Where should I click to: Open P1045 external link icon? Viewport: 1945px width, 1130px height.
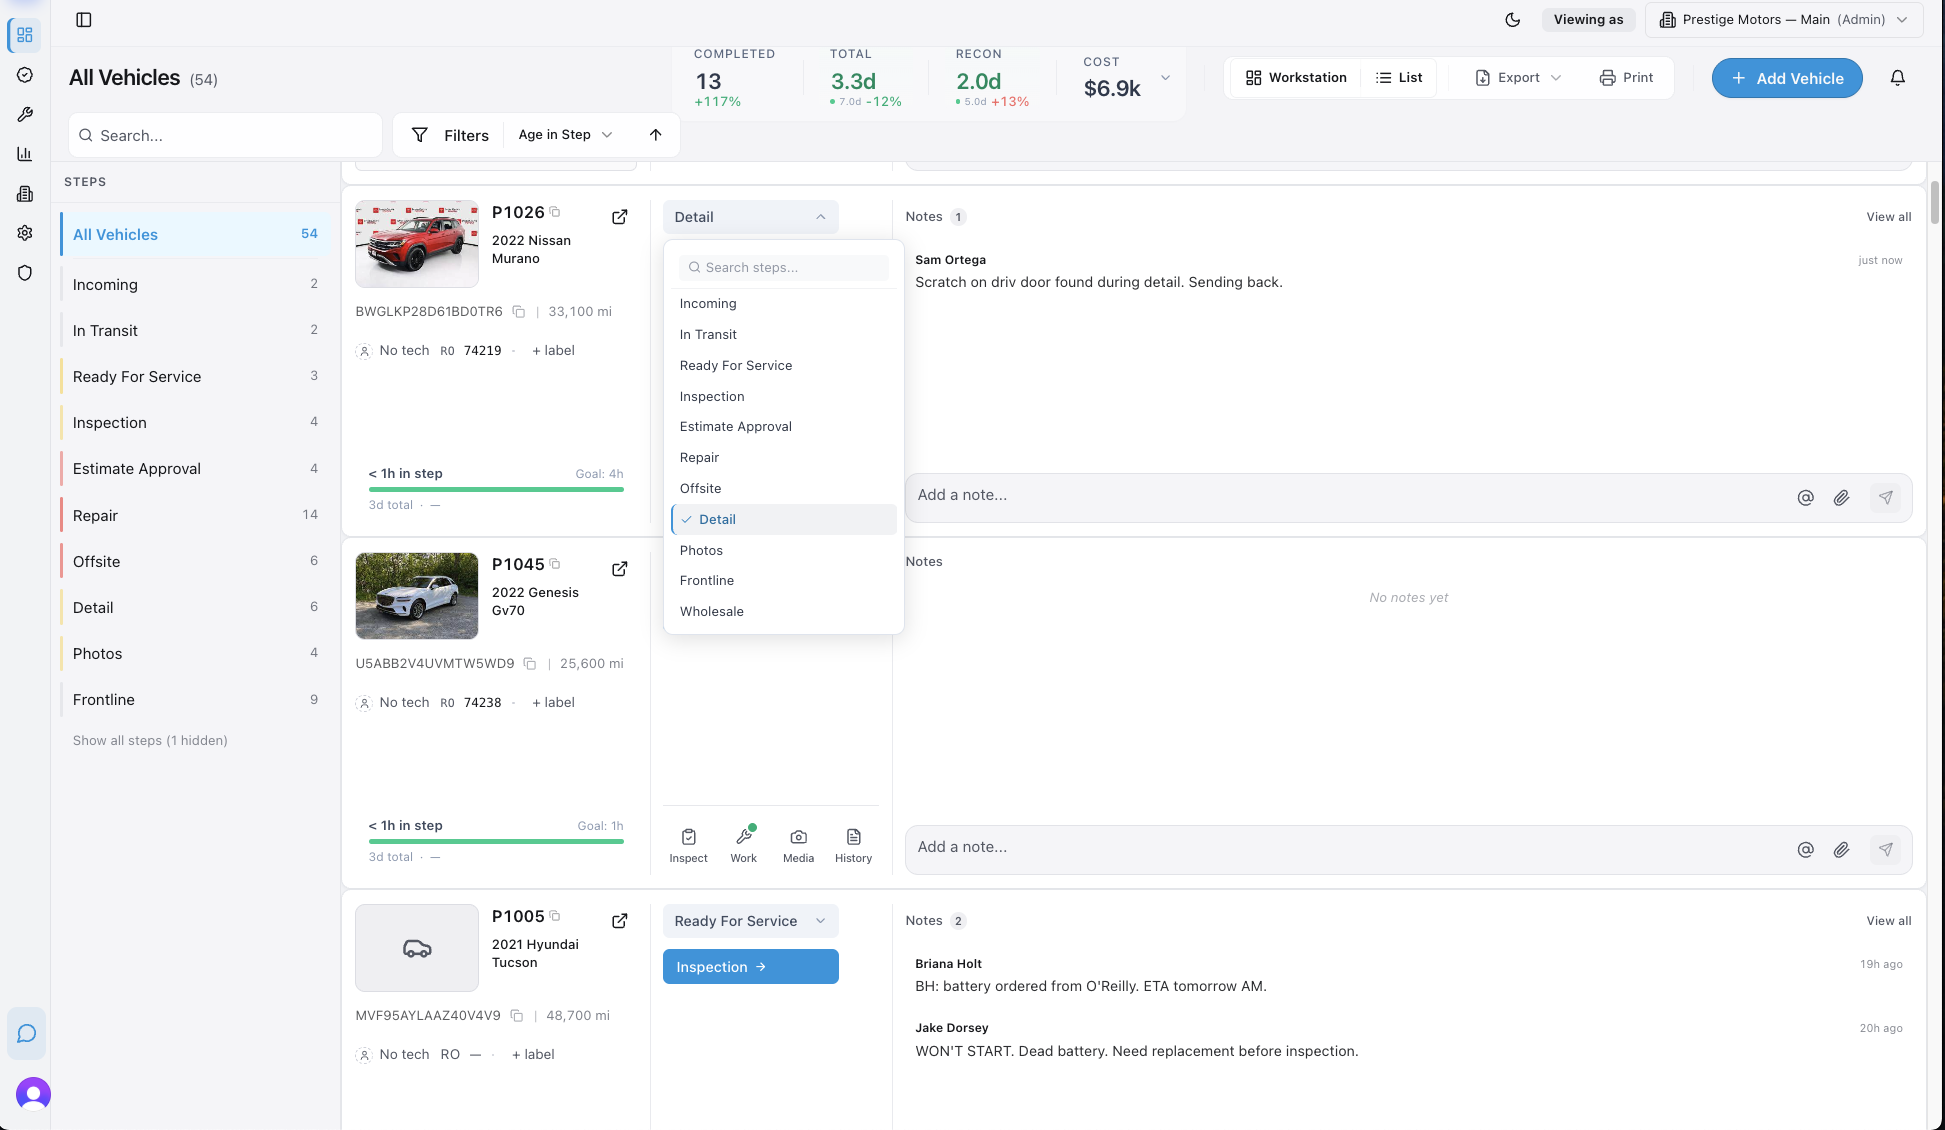coord(620,569)
